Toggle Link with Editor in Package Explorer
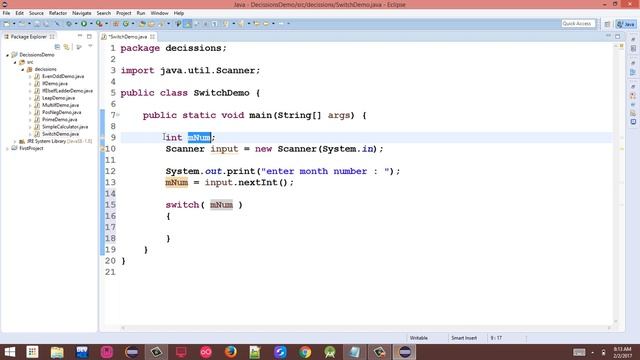The image size is (640, 360). (67, 47)
